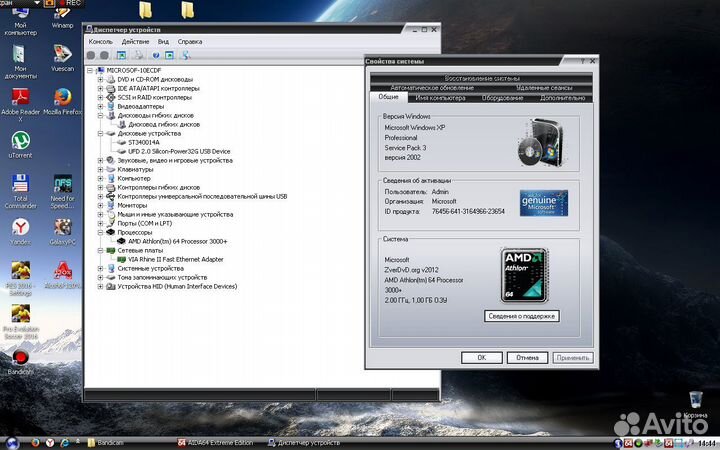
Task: Open the Действие menu
Action: point(135,41)
